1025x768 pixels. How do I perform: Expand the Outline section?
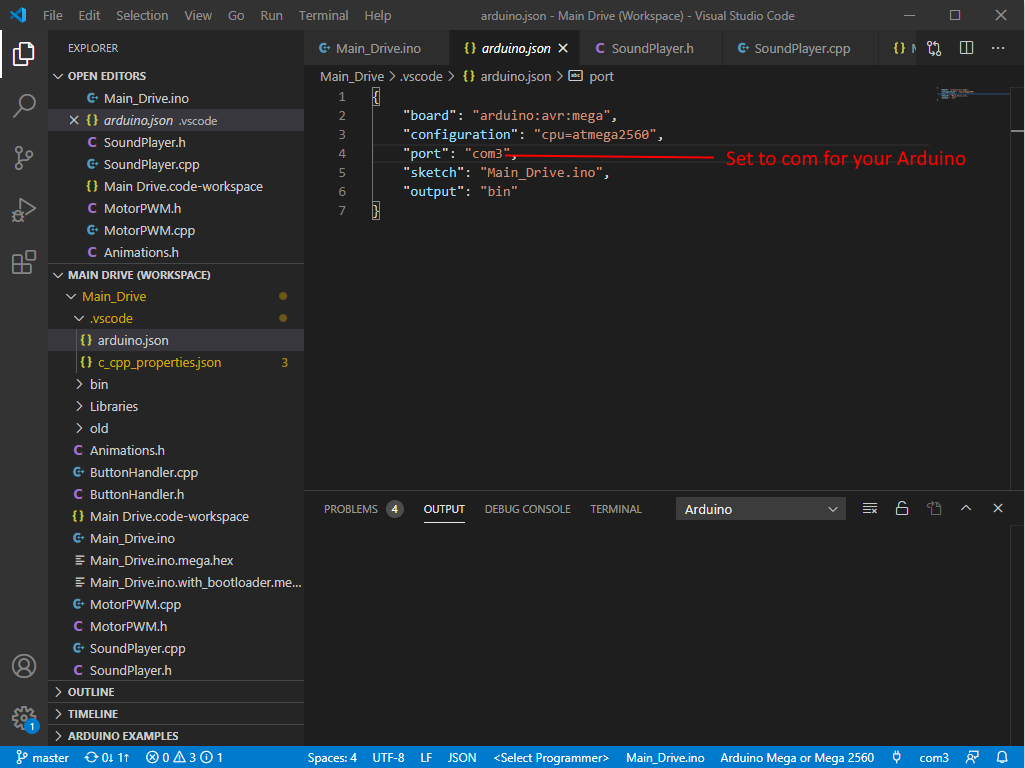[176, 692]
